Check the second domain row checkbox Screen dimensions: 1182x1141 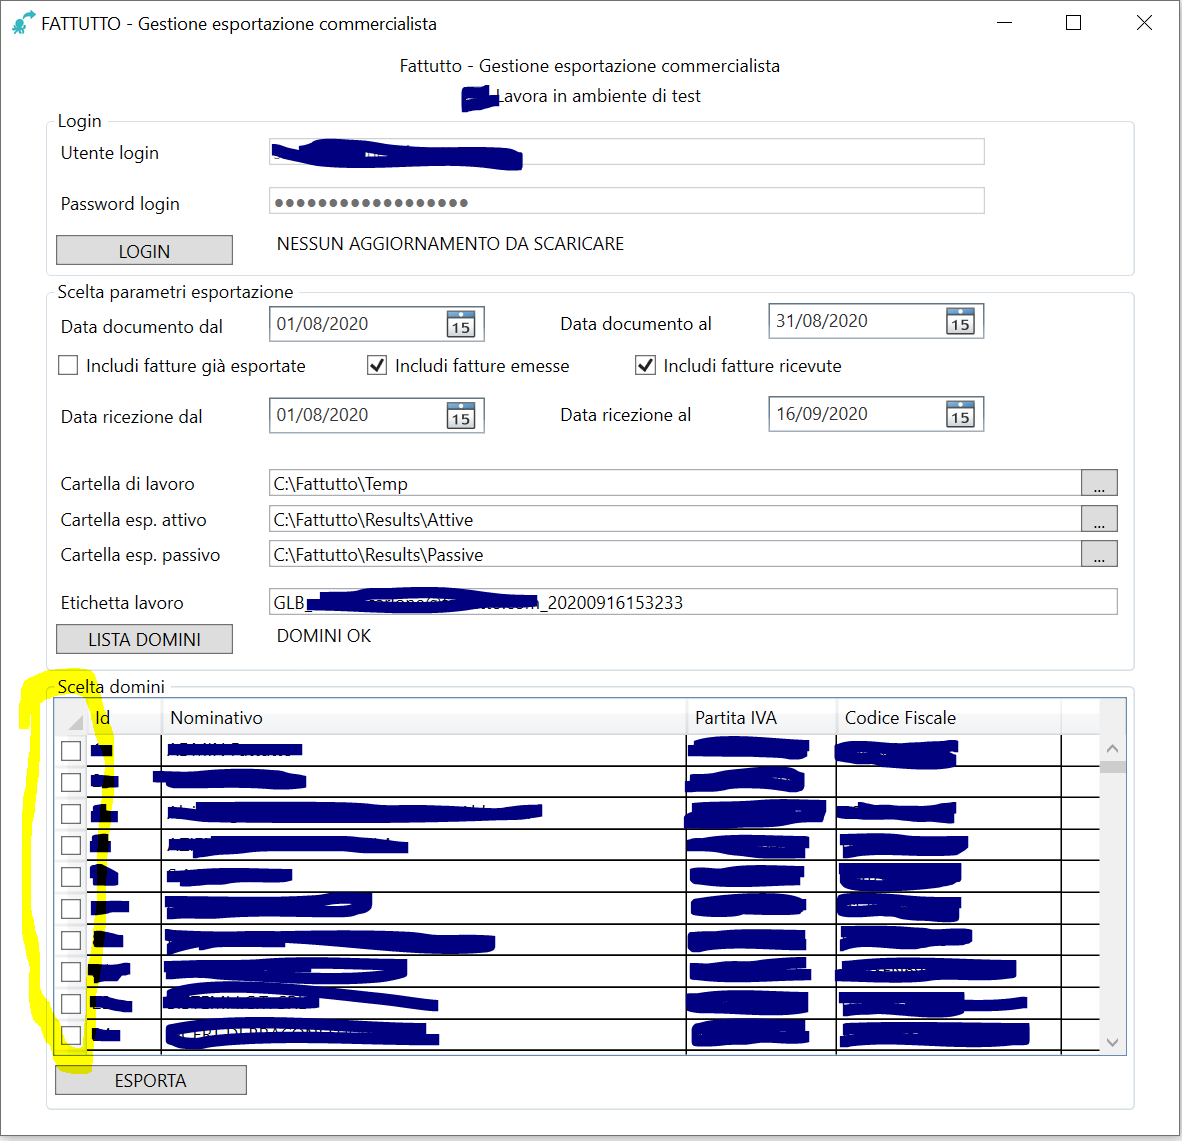(71, 782)
